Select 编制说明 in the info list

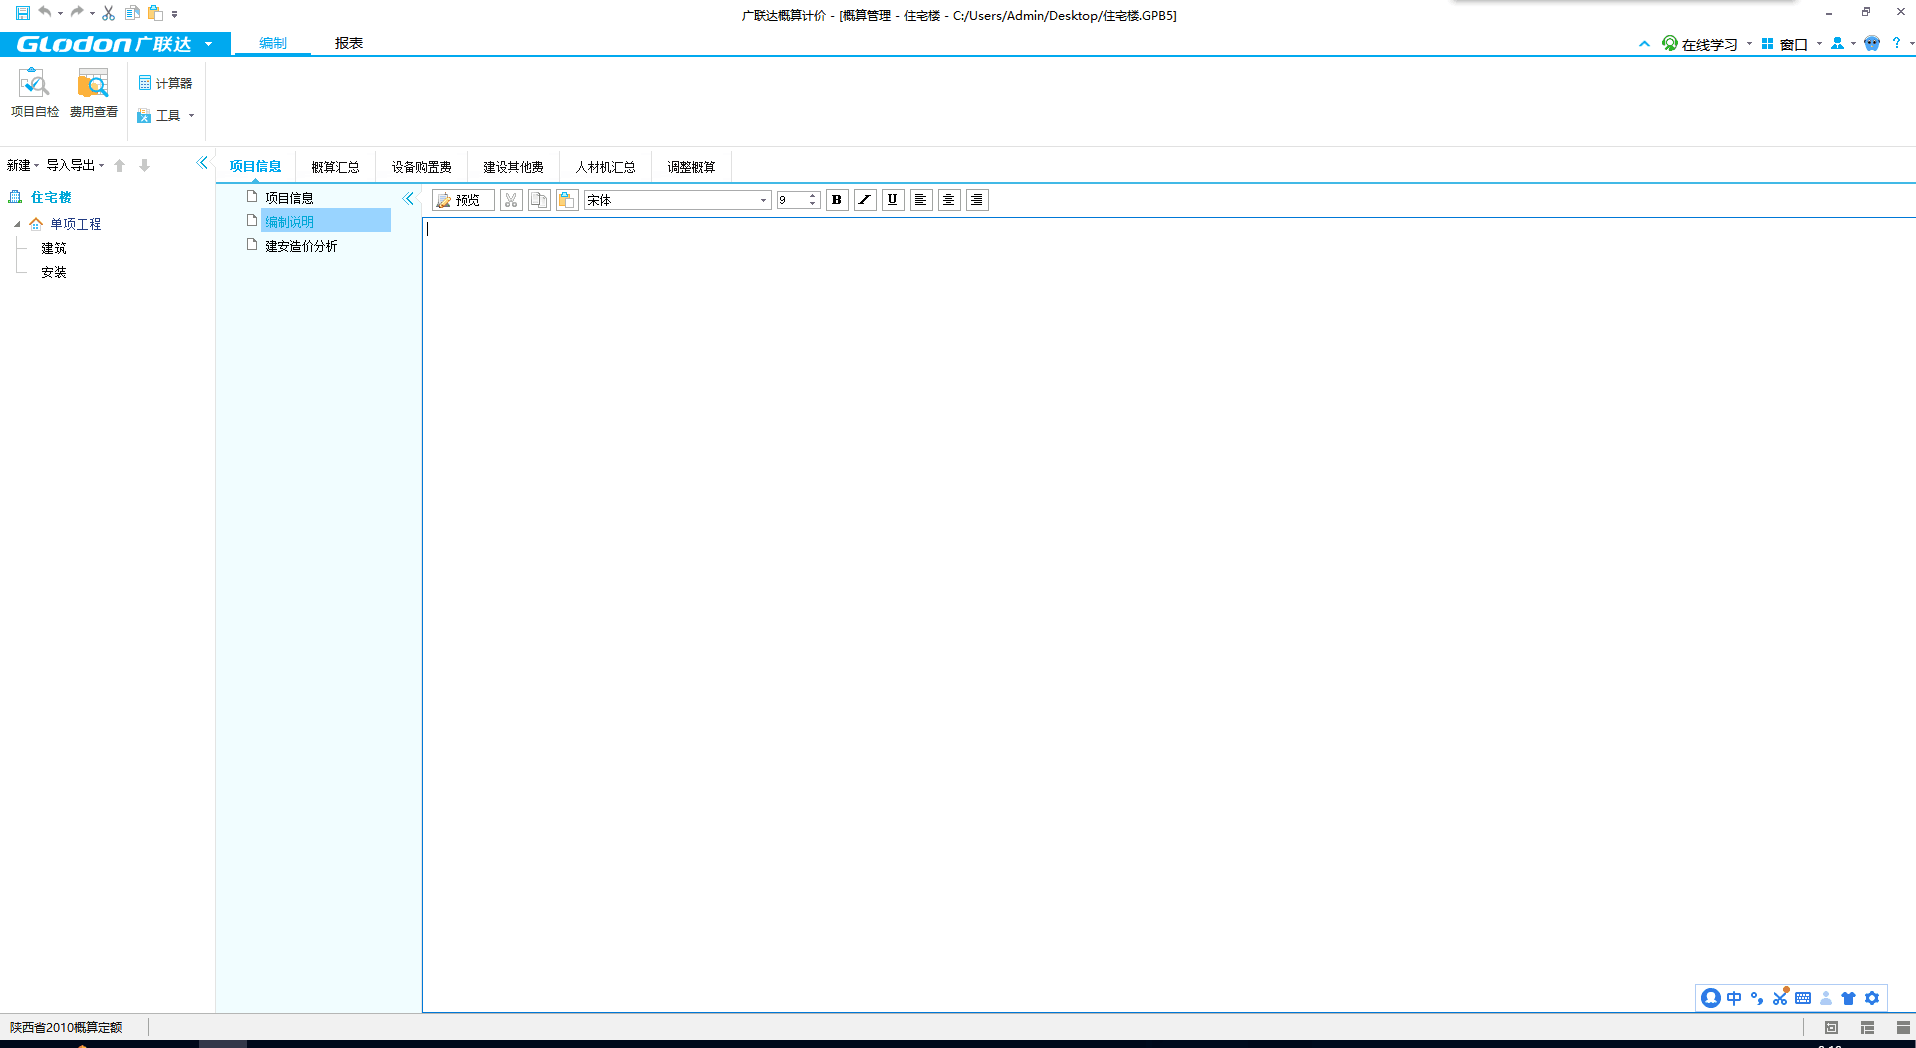325,221
